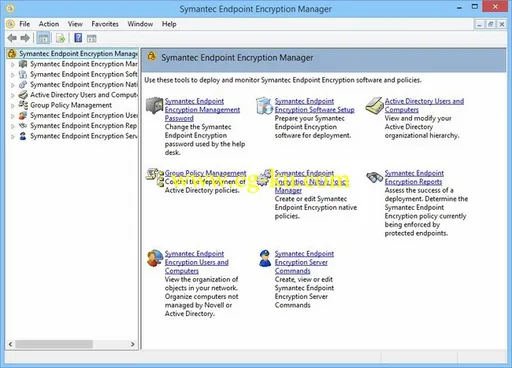Image resolution: width=512 pixels, height=368 pixels.
Task: Expand the Symantec Endpoint Encryption Use tree node
Action: click(13, 116)
